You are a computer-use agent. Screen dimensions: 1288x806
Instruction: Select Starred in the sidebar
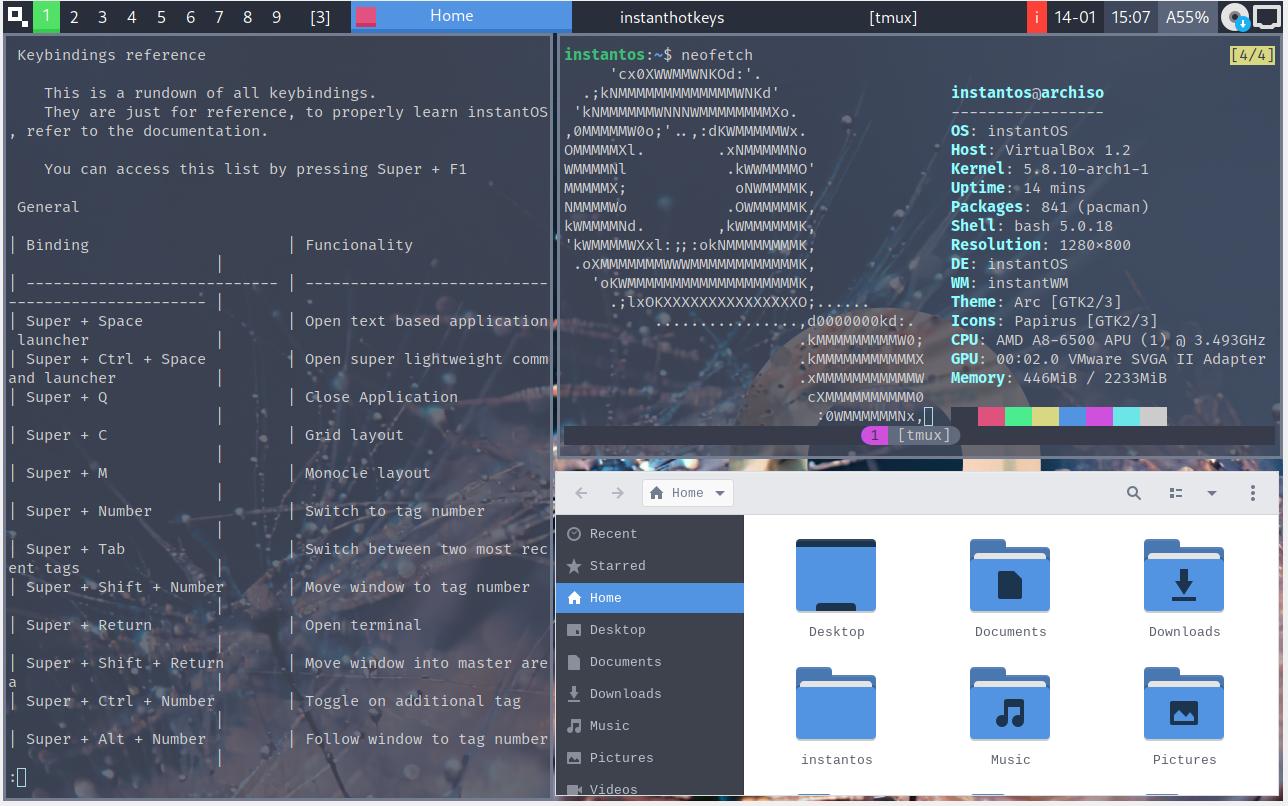pos(650,566)
